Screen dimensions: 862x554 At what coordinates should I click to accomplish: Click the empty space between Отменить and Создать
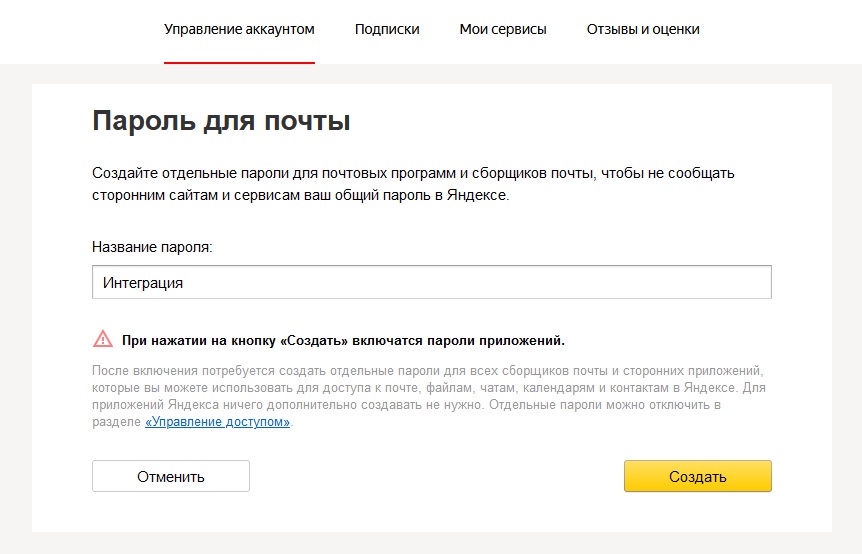coord(436,476)
